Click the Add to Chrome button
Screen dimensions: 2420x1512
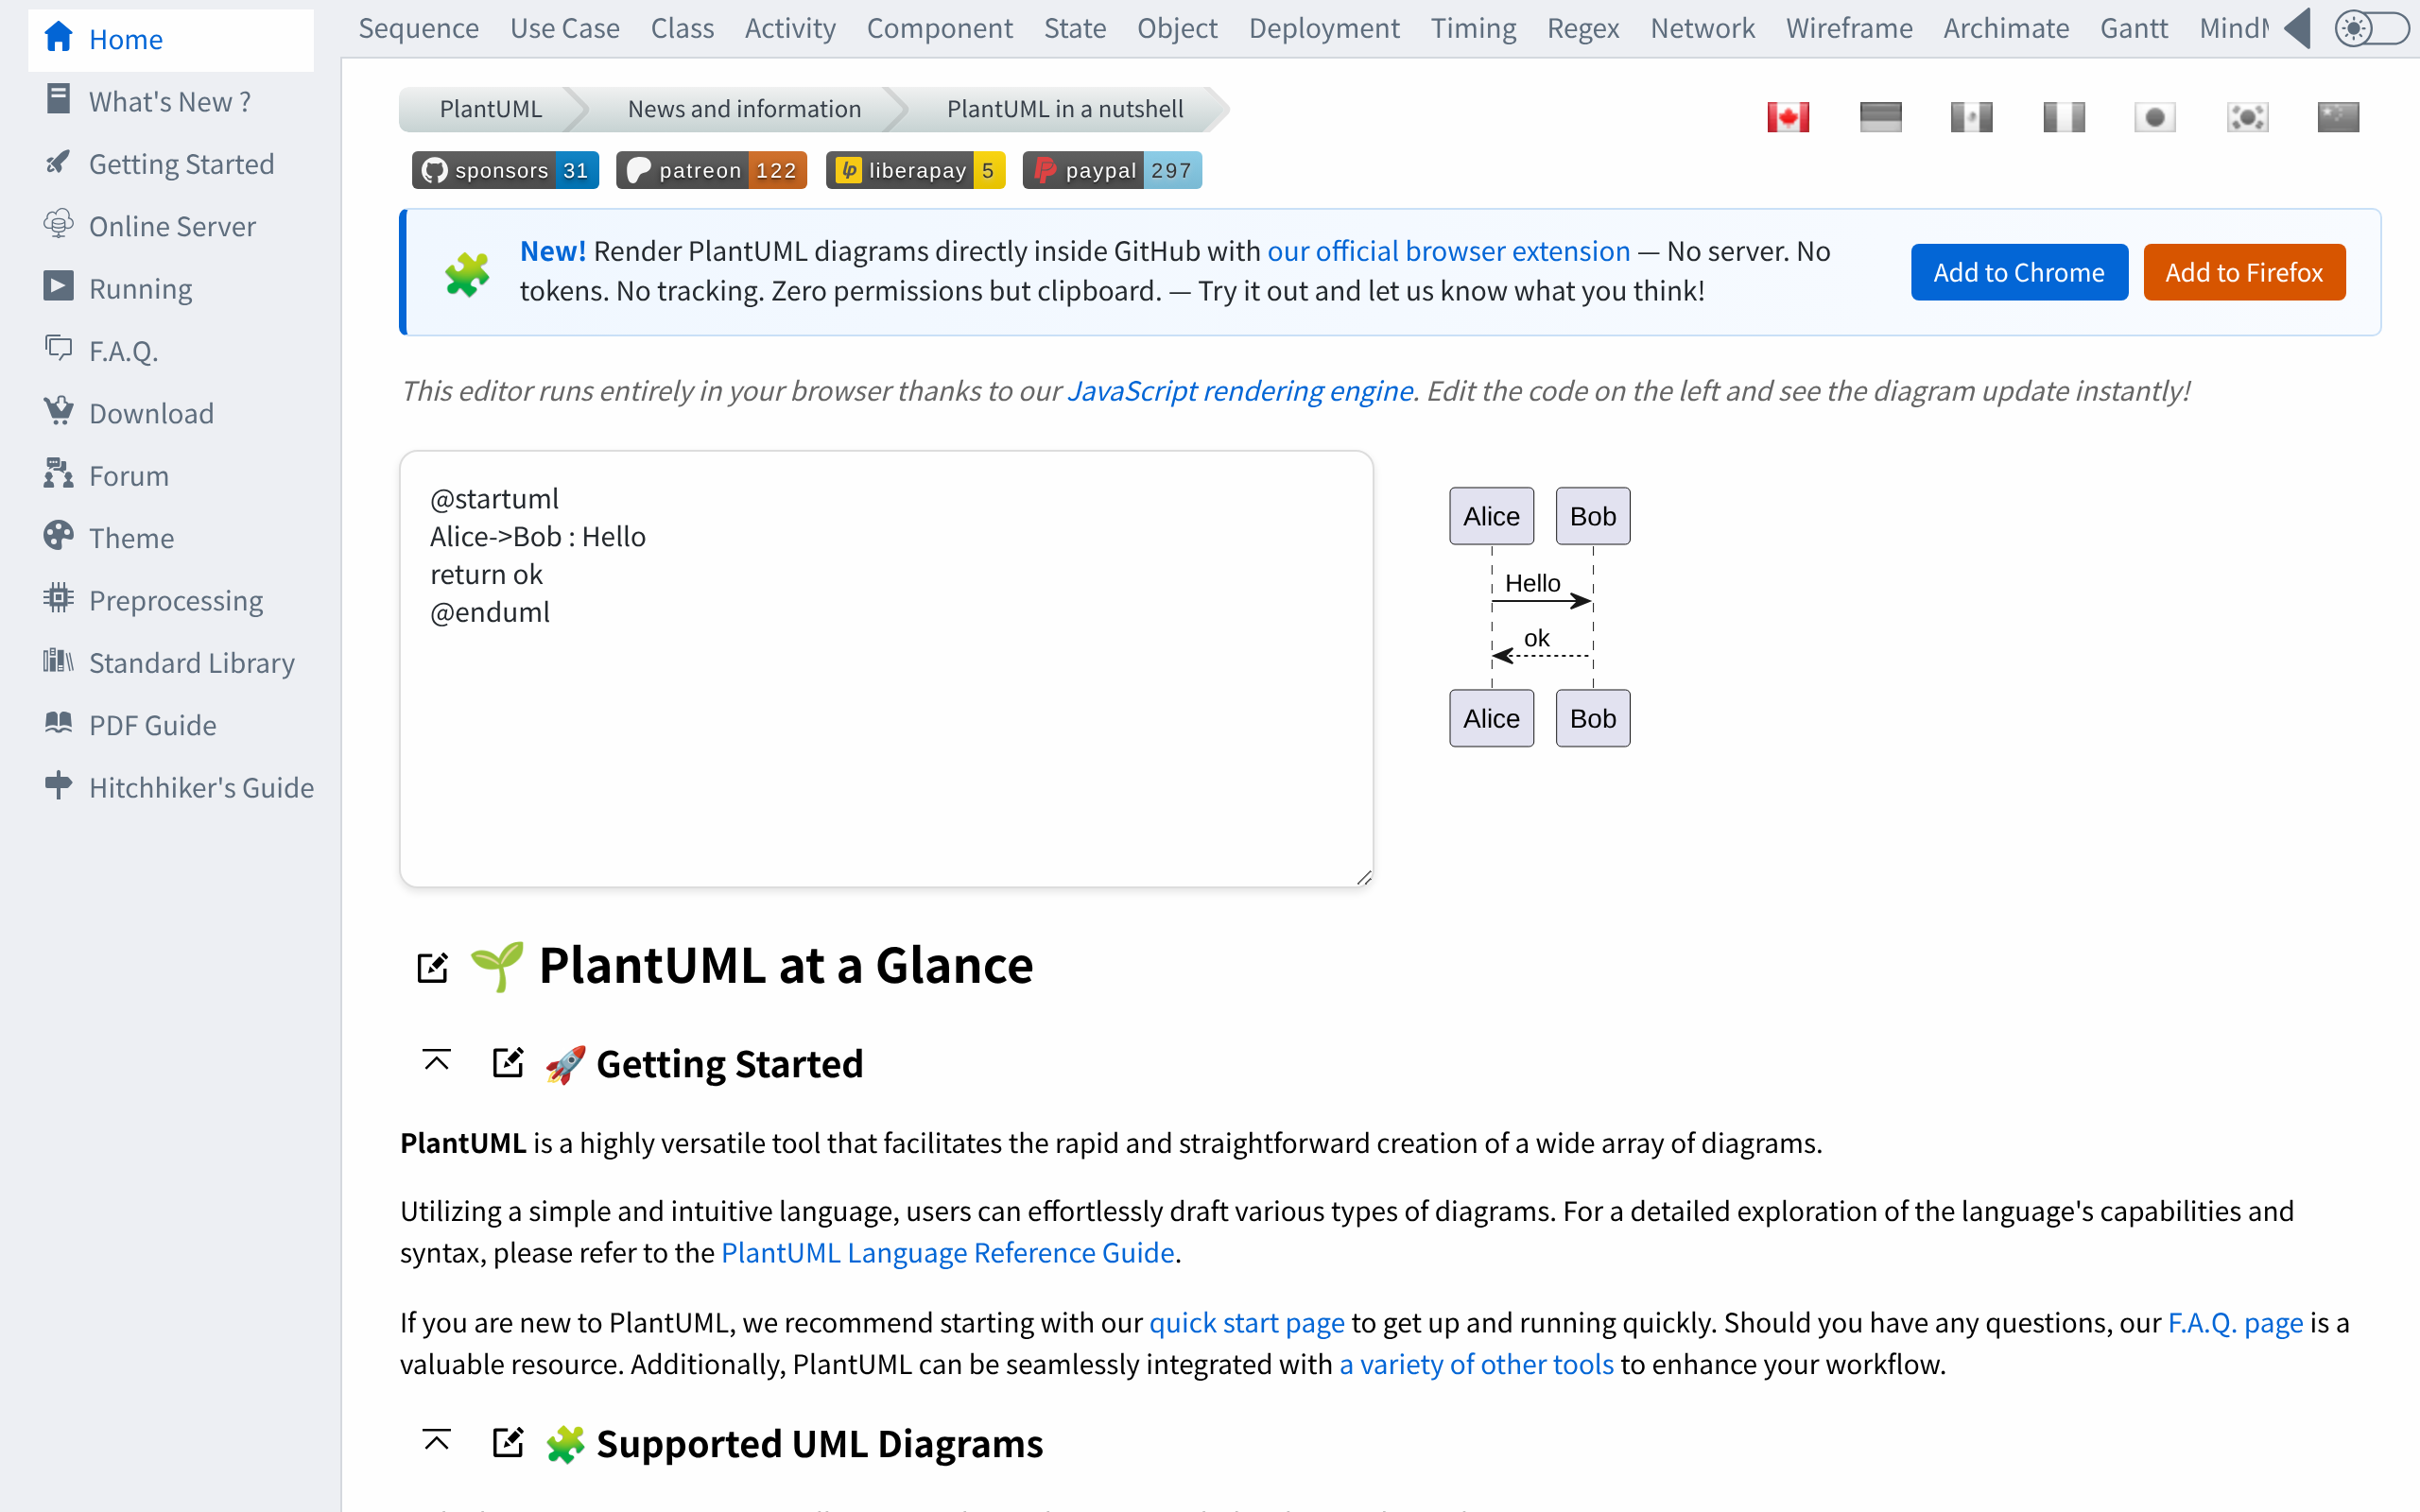(2019, 272)
